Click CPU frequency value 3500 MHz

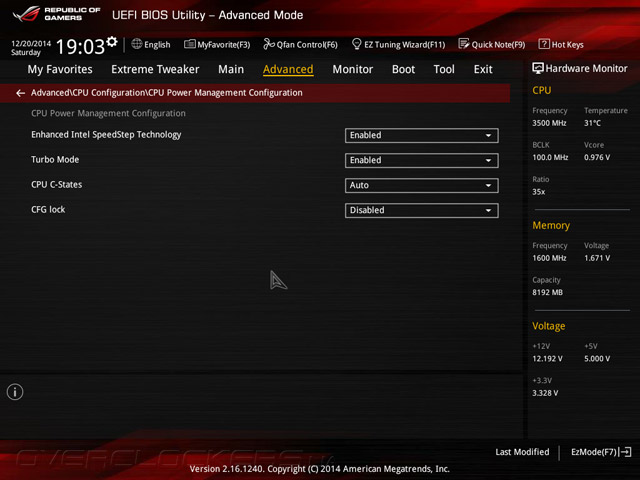pos(549,123)
